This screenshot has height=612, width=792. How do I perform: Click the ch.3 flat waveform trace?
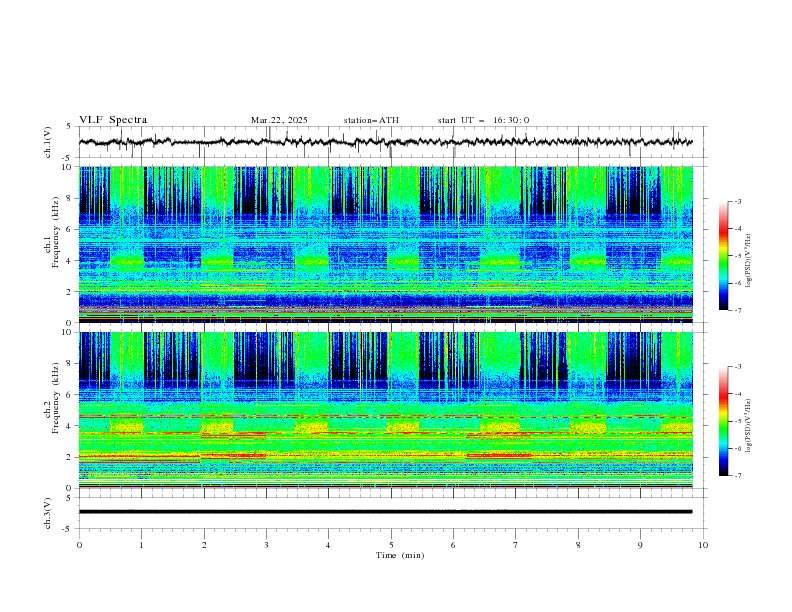click(385, 512)
